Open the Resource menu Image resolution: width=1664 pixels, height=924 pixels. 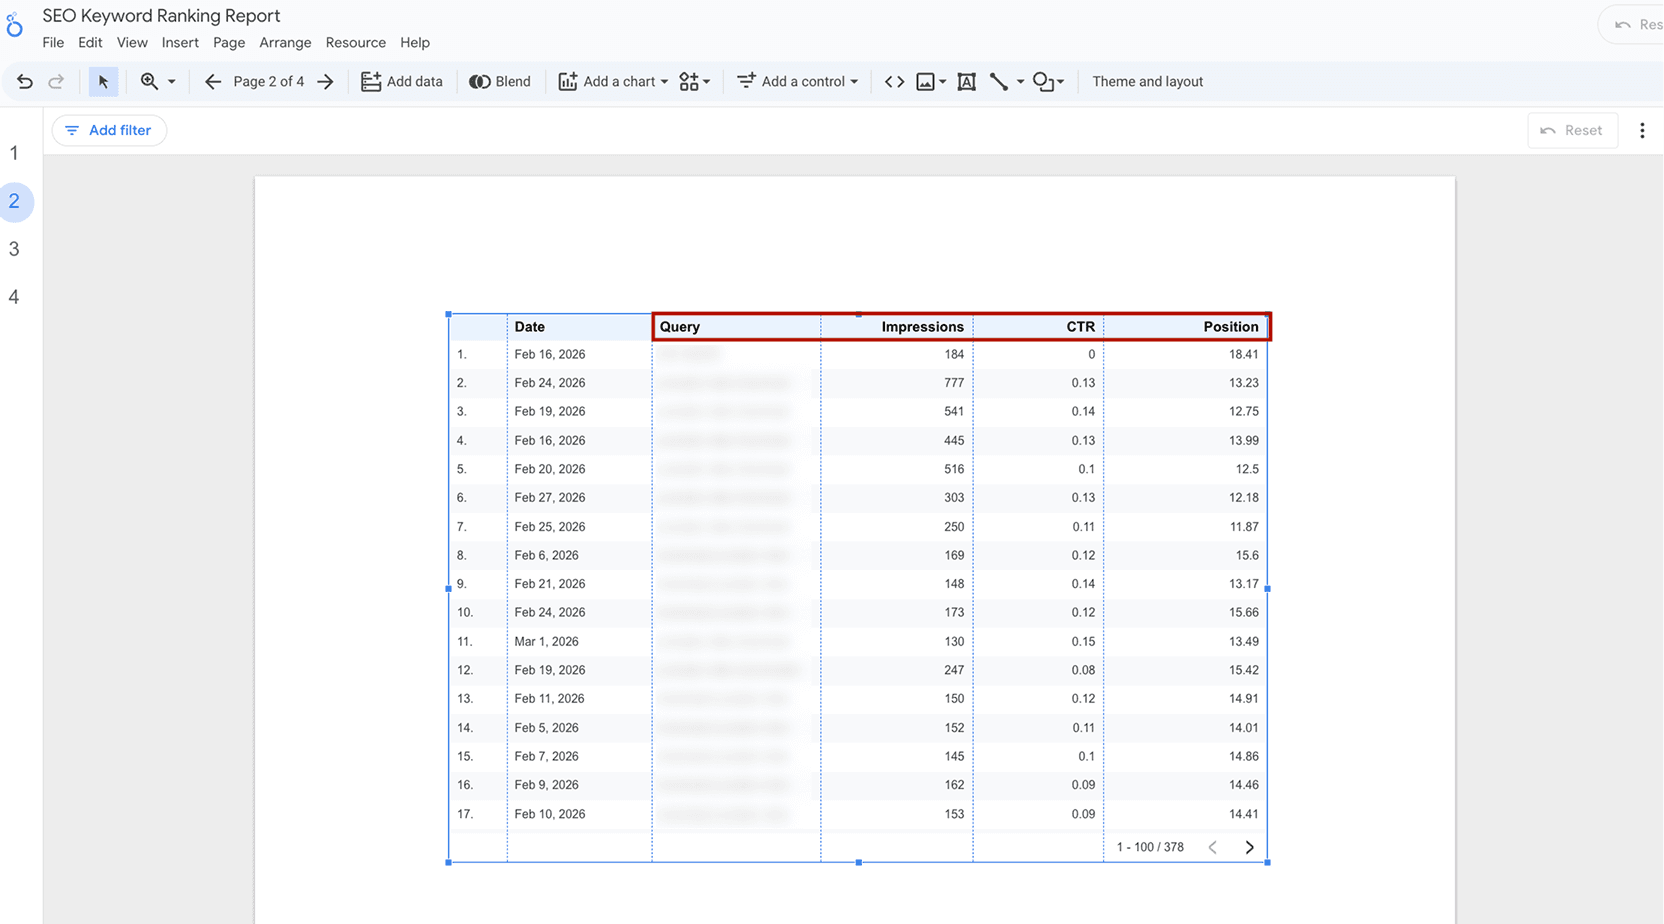pos(355,42)
